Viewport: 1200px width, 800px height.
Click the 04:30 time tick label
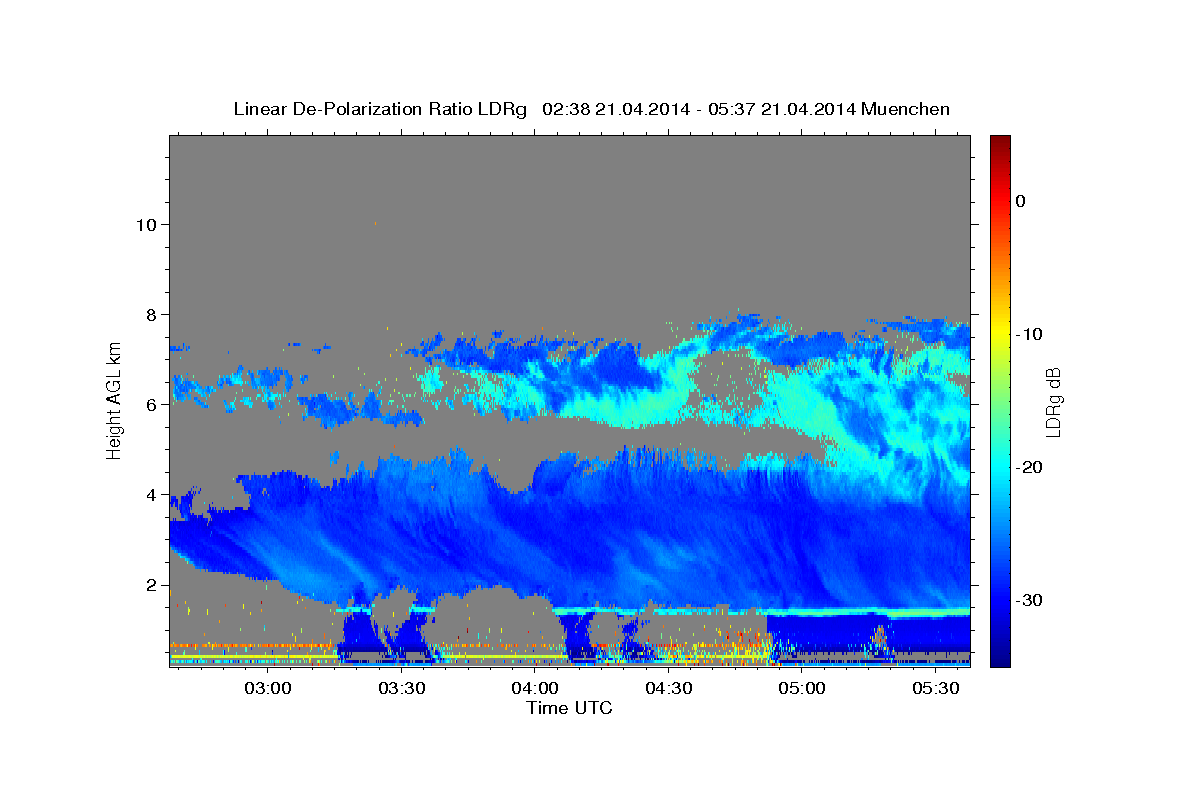(x=669, y=688)
